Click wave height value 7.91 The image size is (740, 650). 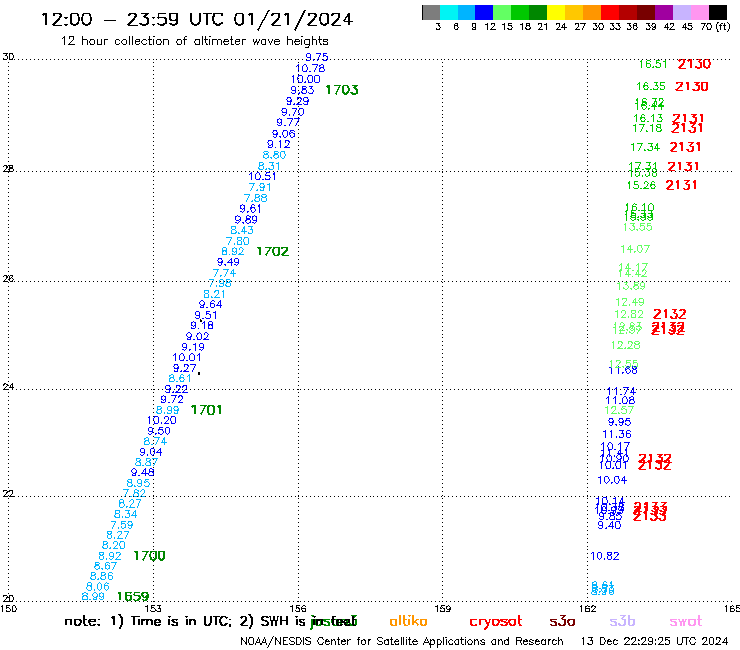(260, 187)
